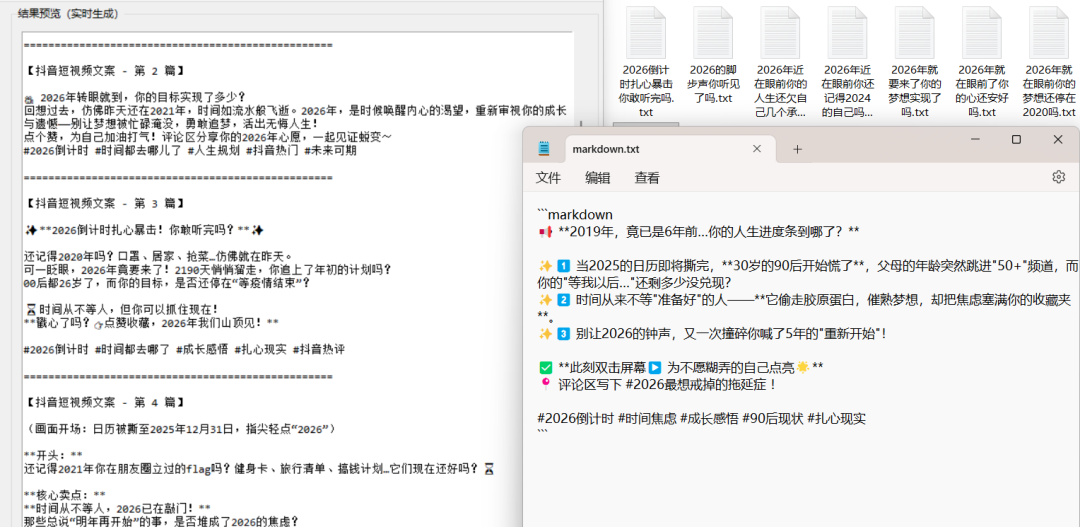1080x527 pixels.
Task: Click the preview text area
Action: point(298,279)
